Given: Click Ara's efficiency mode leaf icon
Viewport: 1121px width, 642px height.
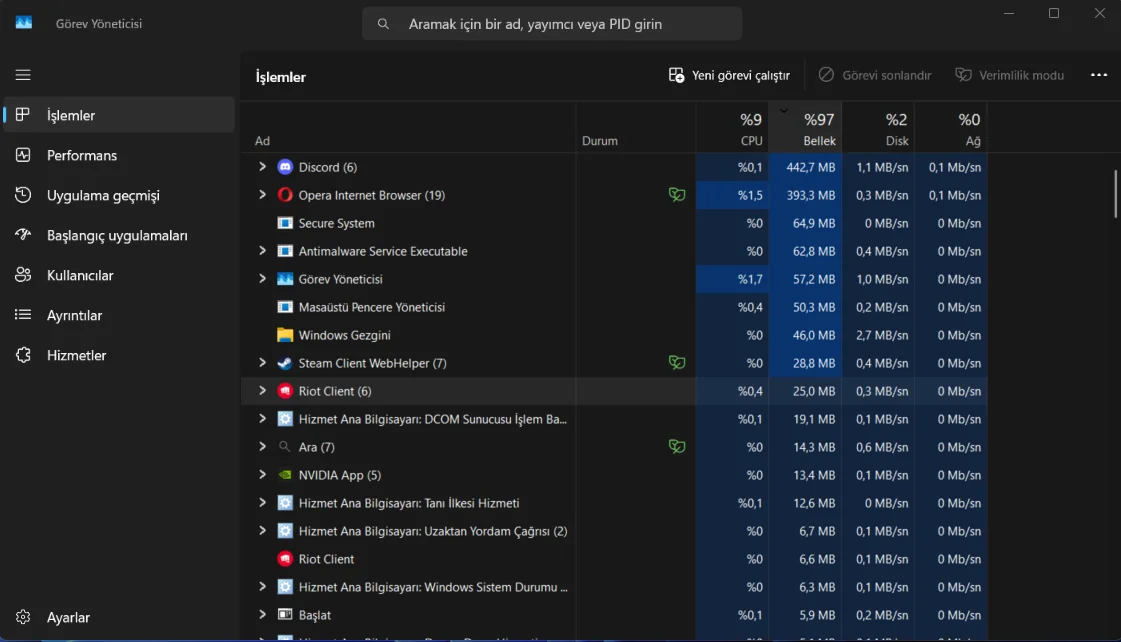Looking at the screenshot, I should tap(676, 446).
